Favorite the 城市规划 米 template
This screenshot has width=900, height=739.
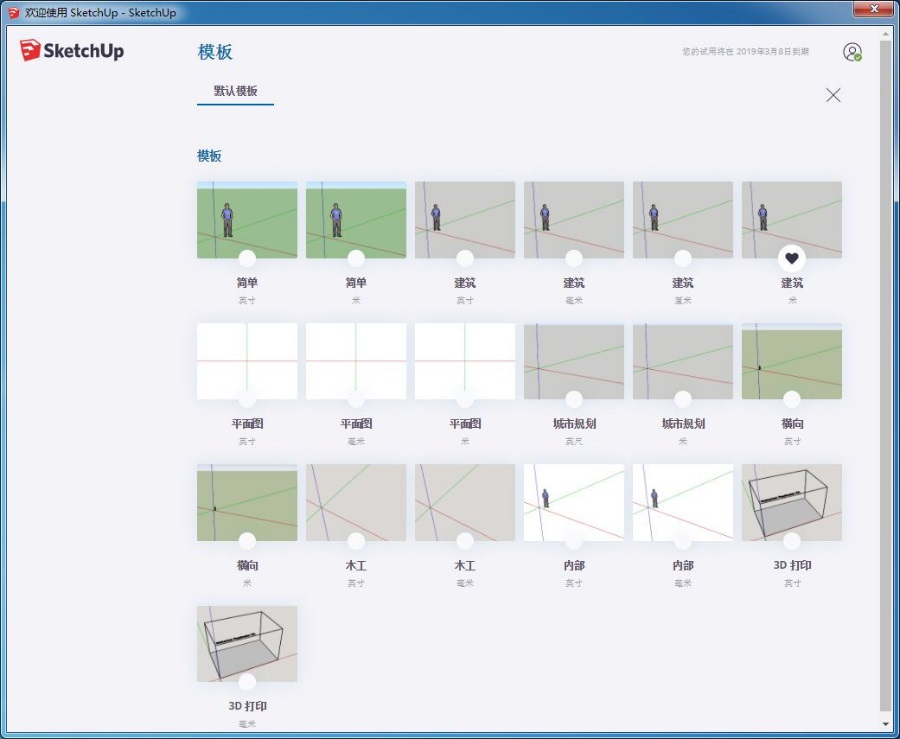pos(682,399)
